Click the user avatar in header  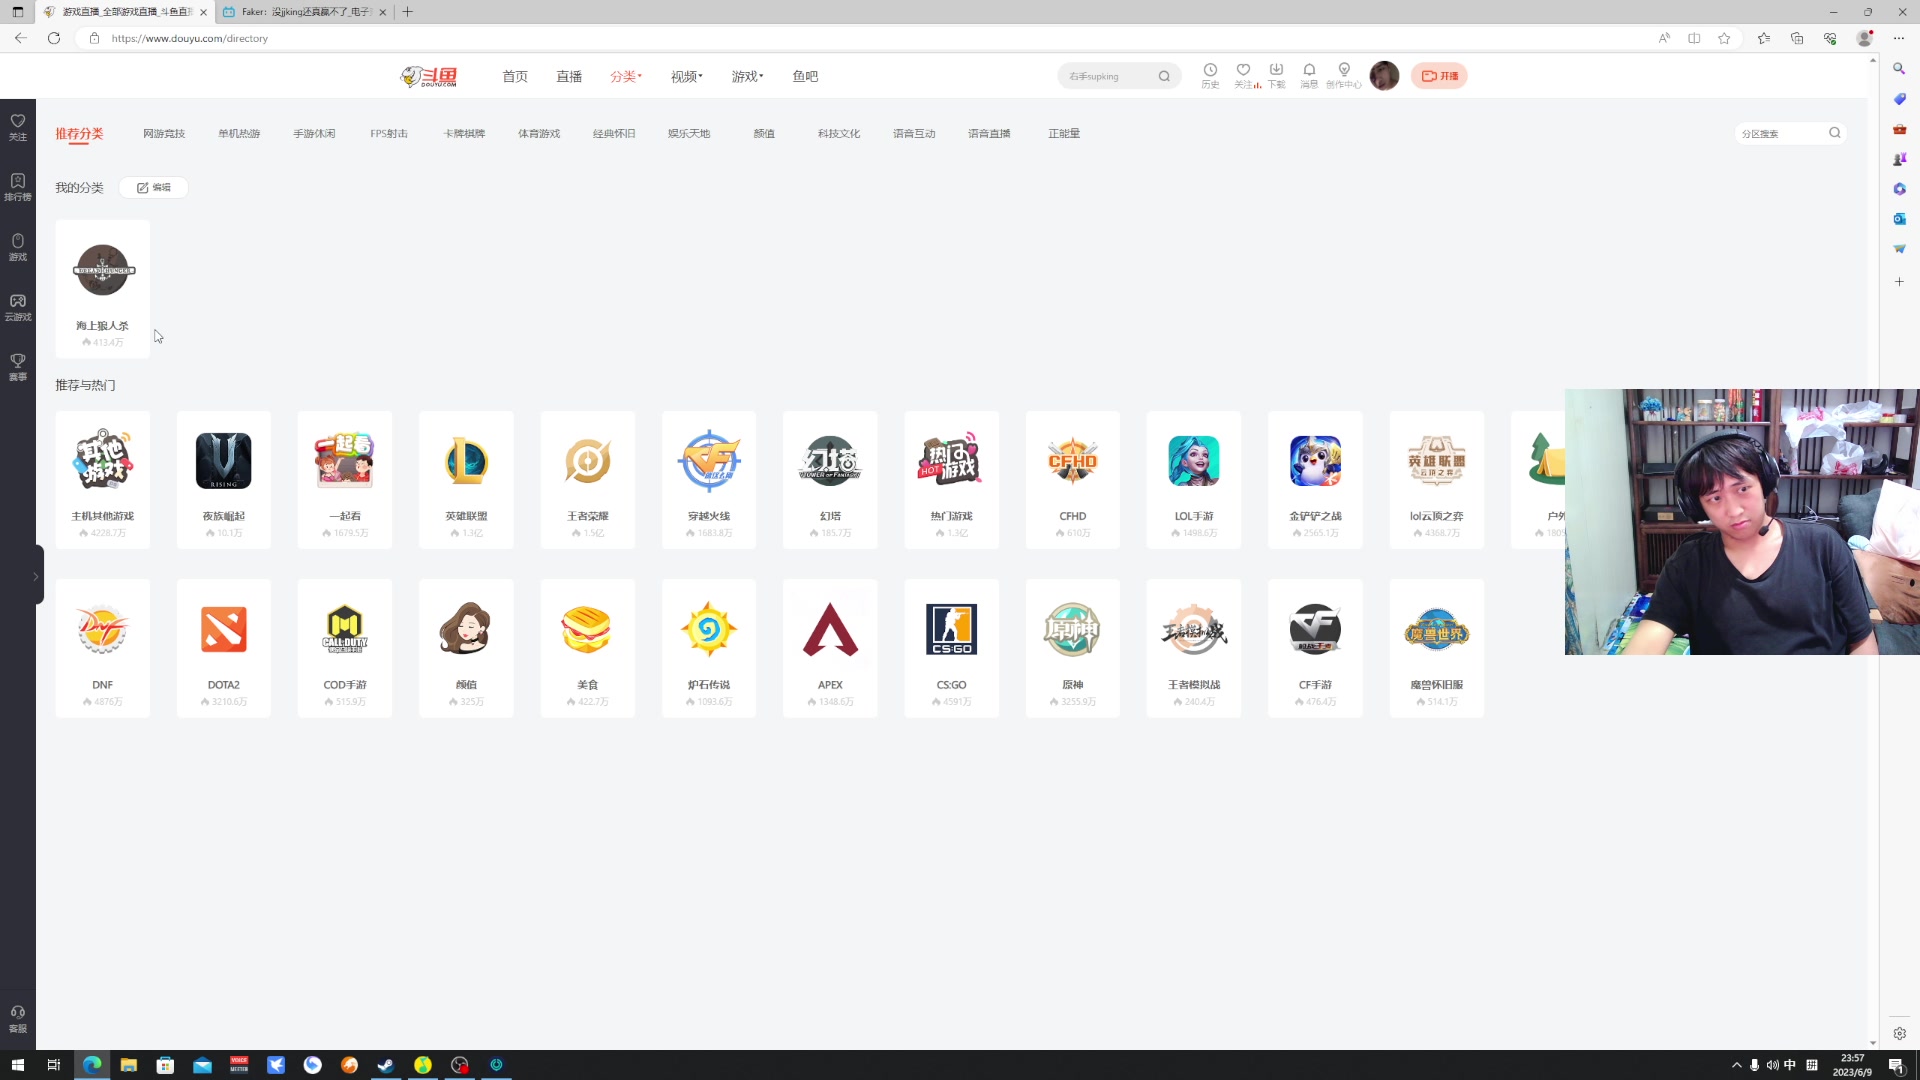click(x=1384, y=75)
